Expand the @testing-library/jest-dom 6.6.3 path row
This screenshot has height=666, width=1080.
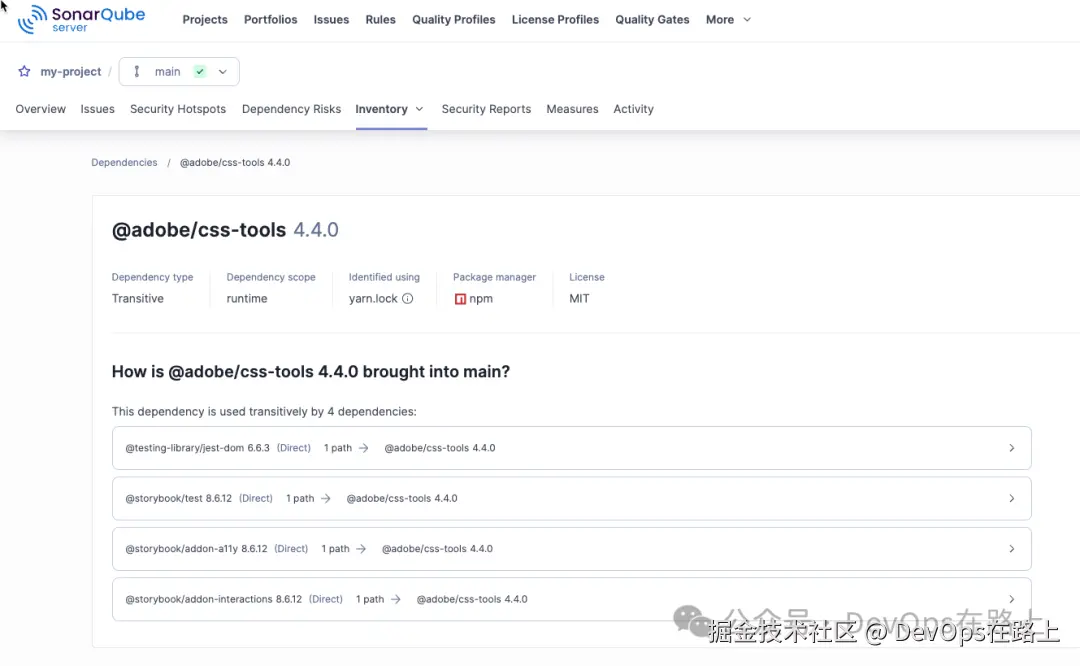[572, 448]
